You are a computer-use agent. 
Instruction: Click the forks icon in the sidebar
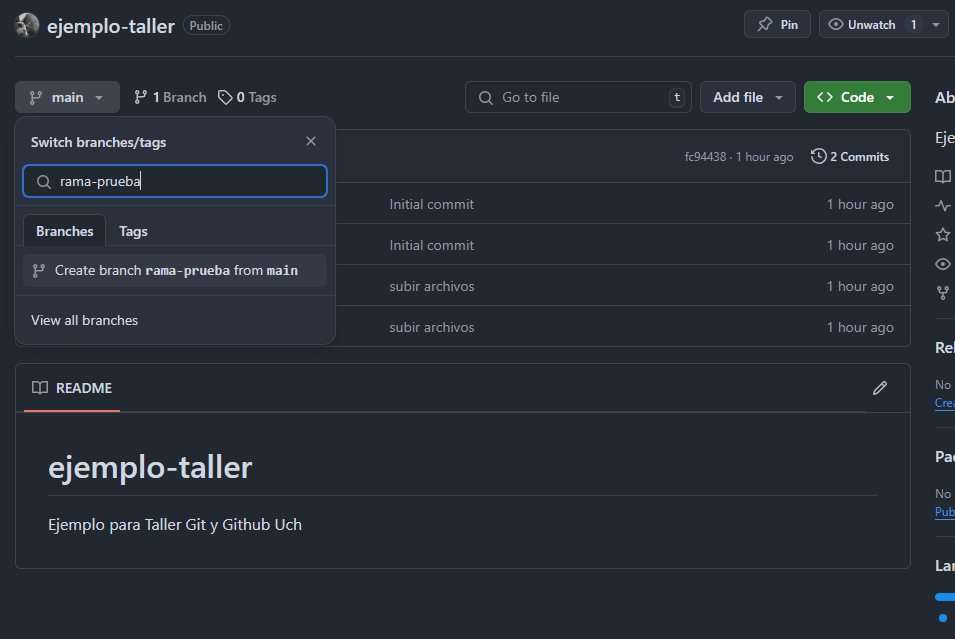pyautogui.click(x=943, y=293)
